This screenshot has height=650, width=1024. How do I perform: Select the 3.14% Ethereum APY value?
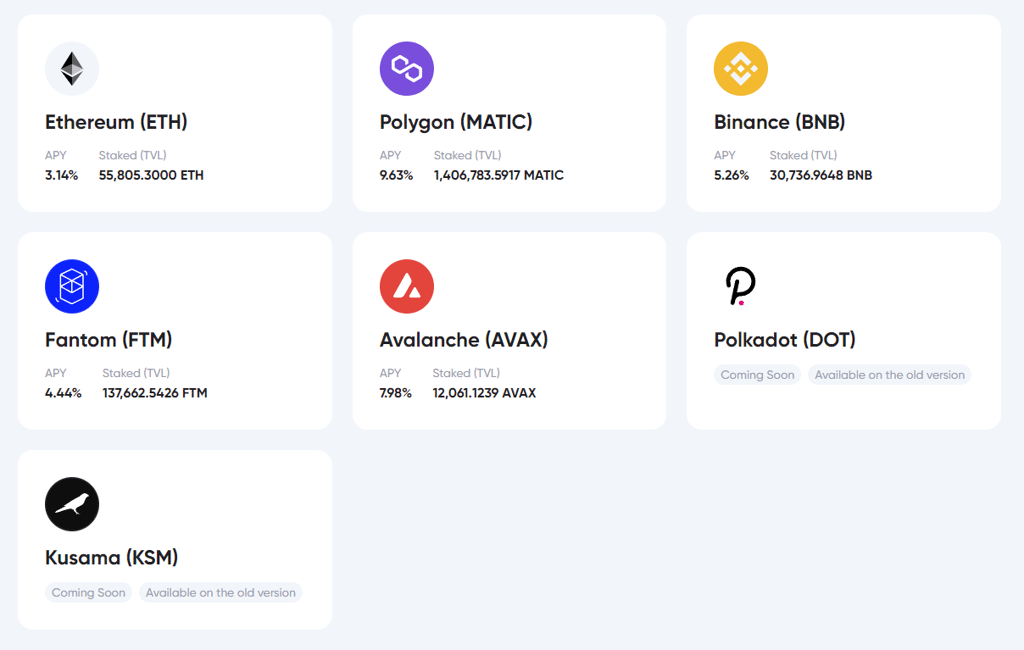61,175
